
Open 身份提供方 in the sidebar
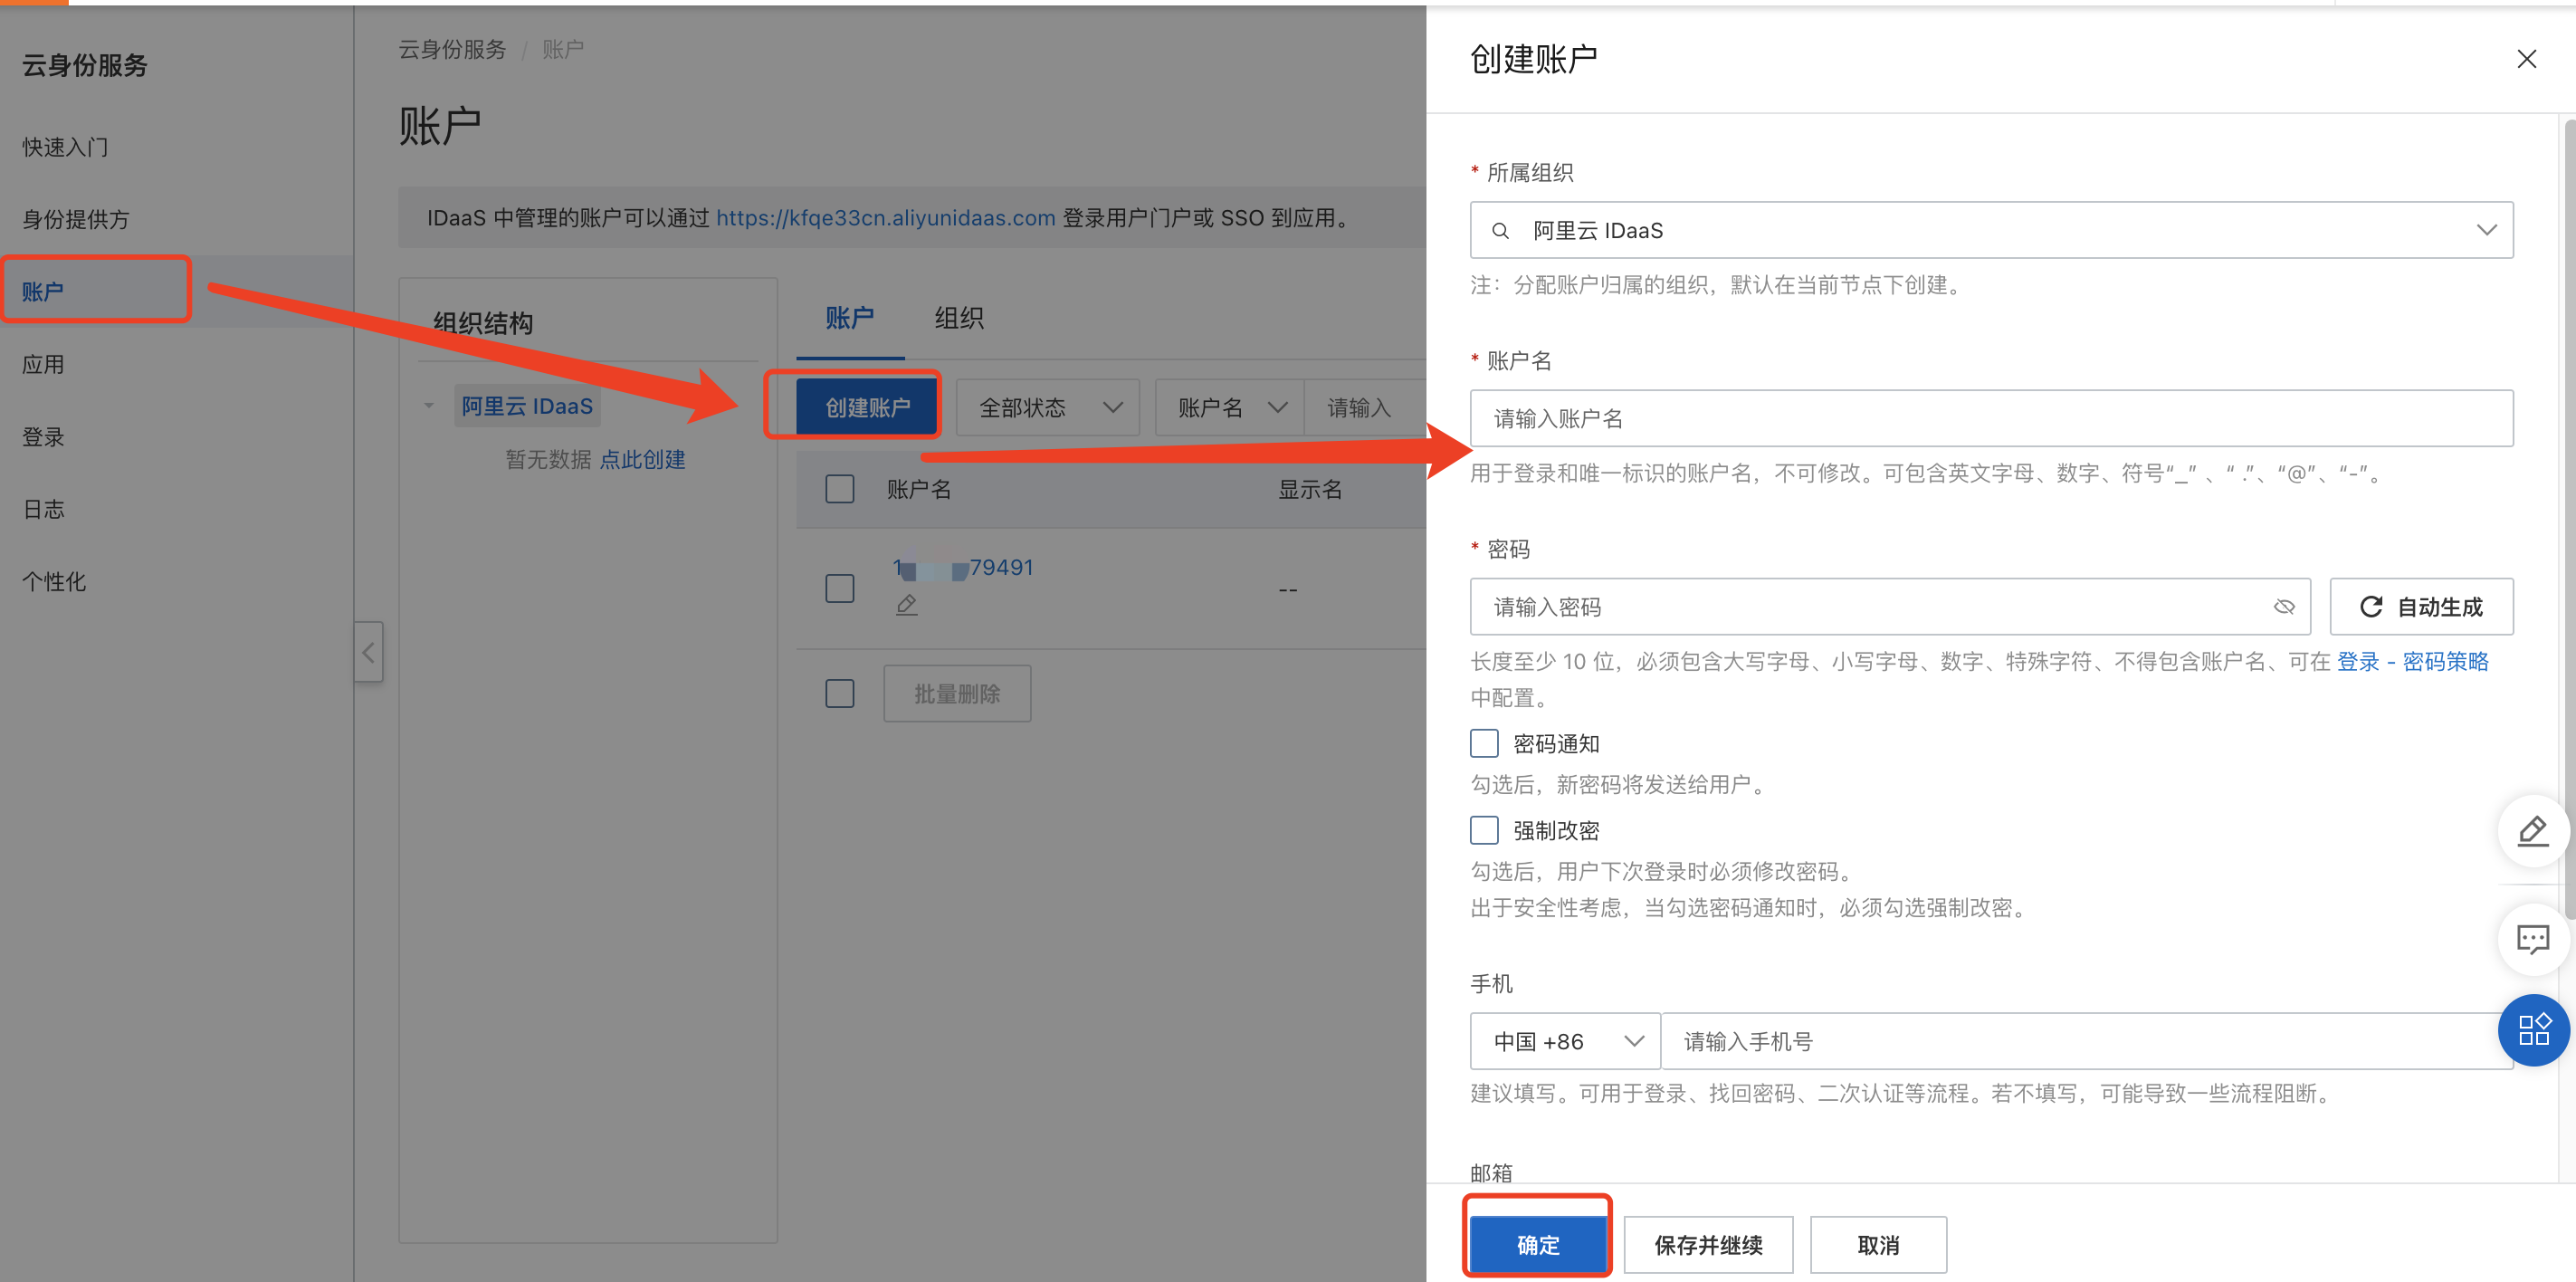coord(76,219)
